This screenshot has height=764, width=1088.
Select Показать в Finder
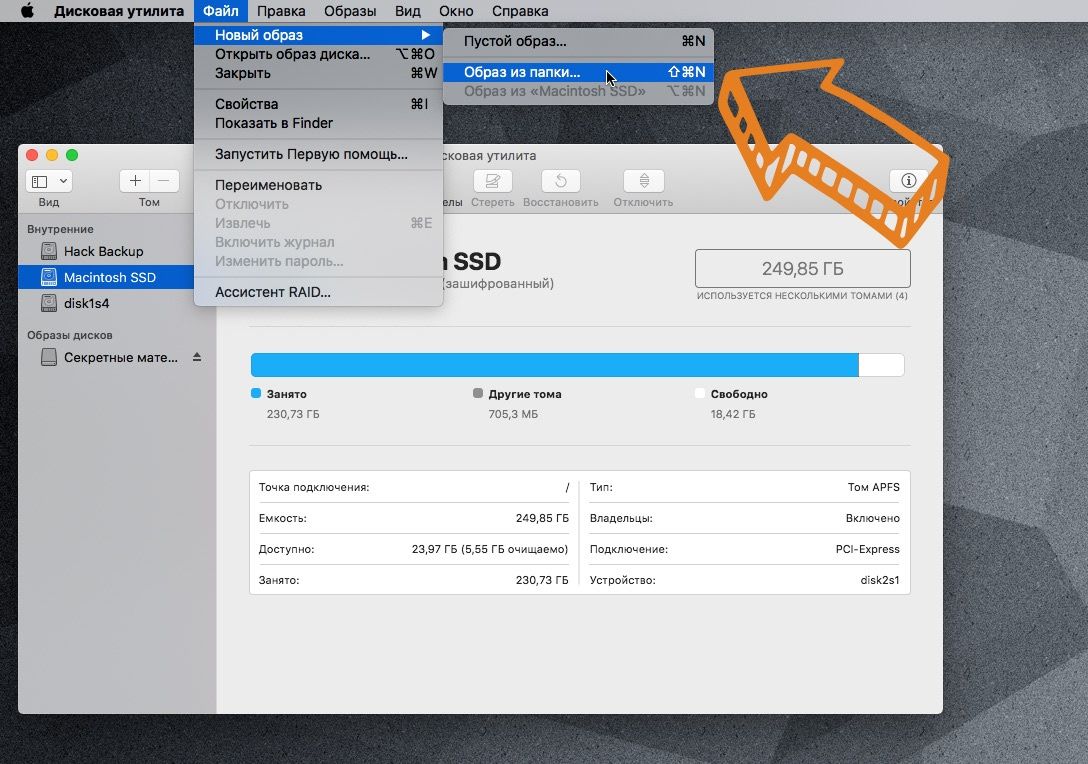[318, 123]
